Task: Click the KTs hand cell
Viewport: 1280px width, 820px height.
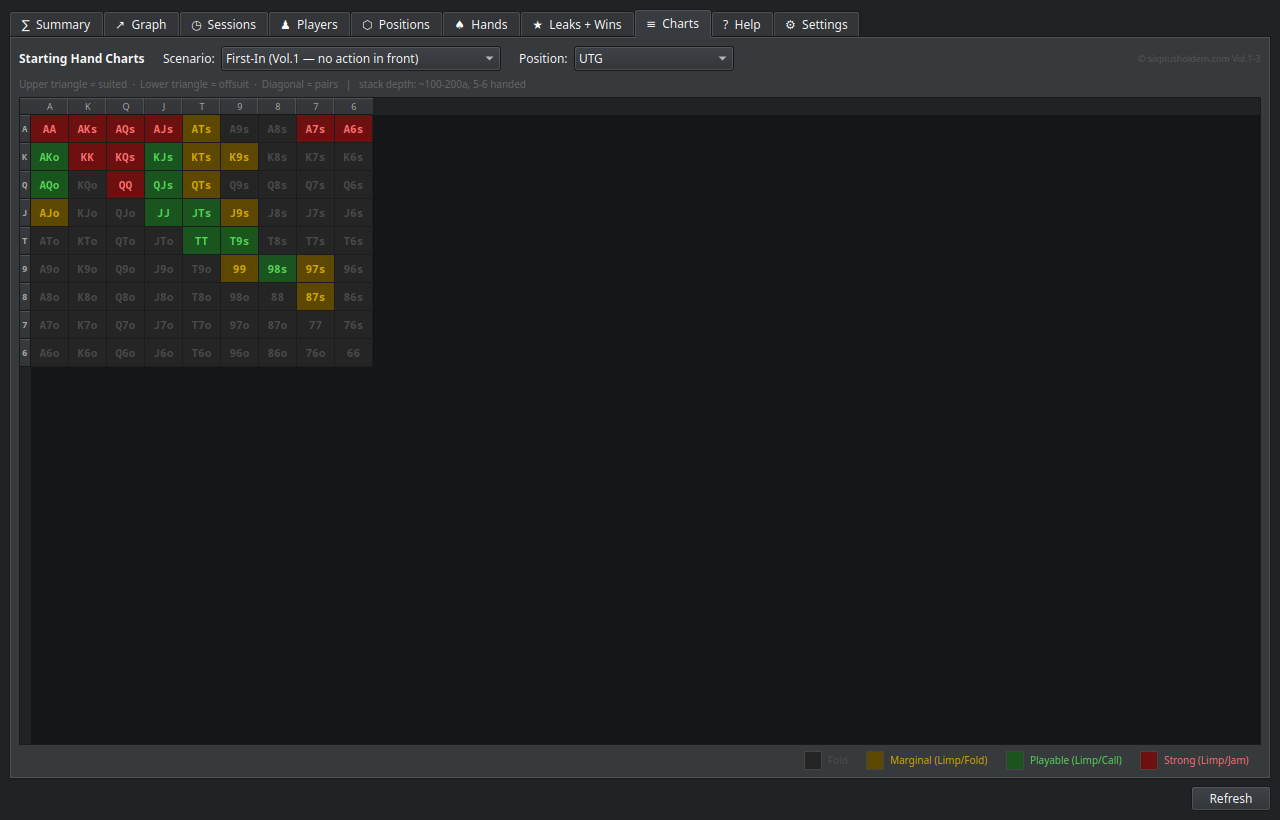Action: [202, 157]
